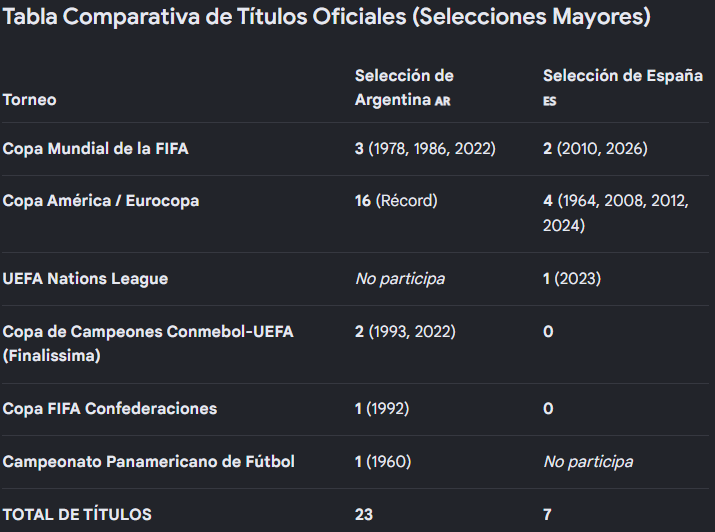Click the table title heading text
This screenshot has width=715, height=532.
[x=326, y=17]
